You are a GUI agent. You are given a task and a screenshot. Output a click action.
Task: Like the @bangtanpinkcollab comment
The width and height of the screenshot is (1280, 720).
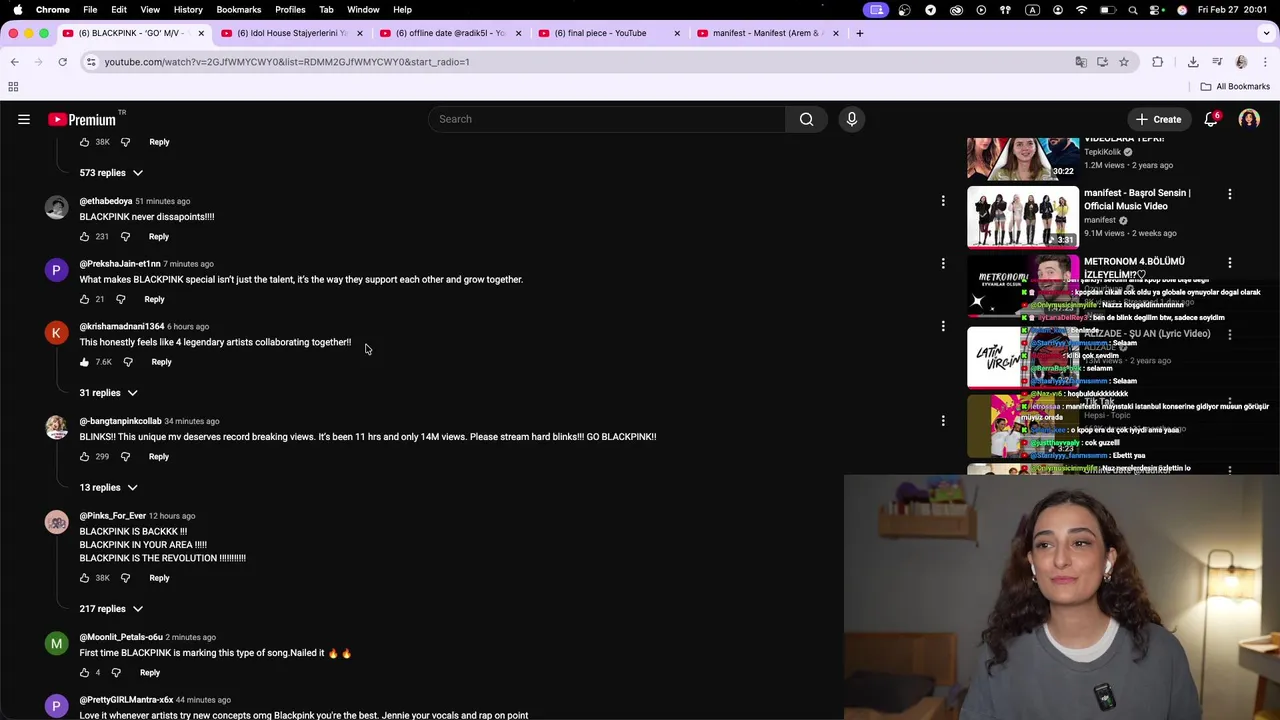point(85,457)
